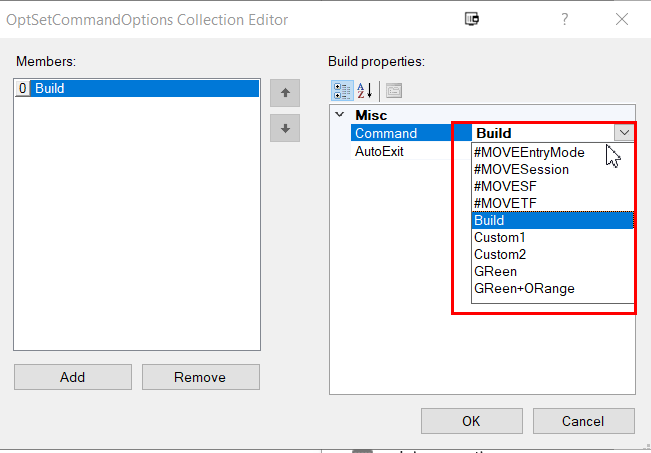Choose #MOVEEntryMode from the list
The image size is (651, 453).
click(x=529, y=152)
